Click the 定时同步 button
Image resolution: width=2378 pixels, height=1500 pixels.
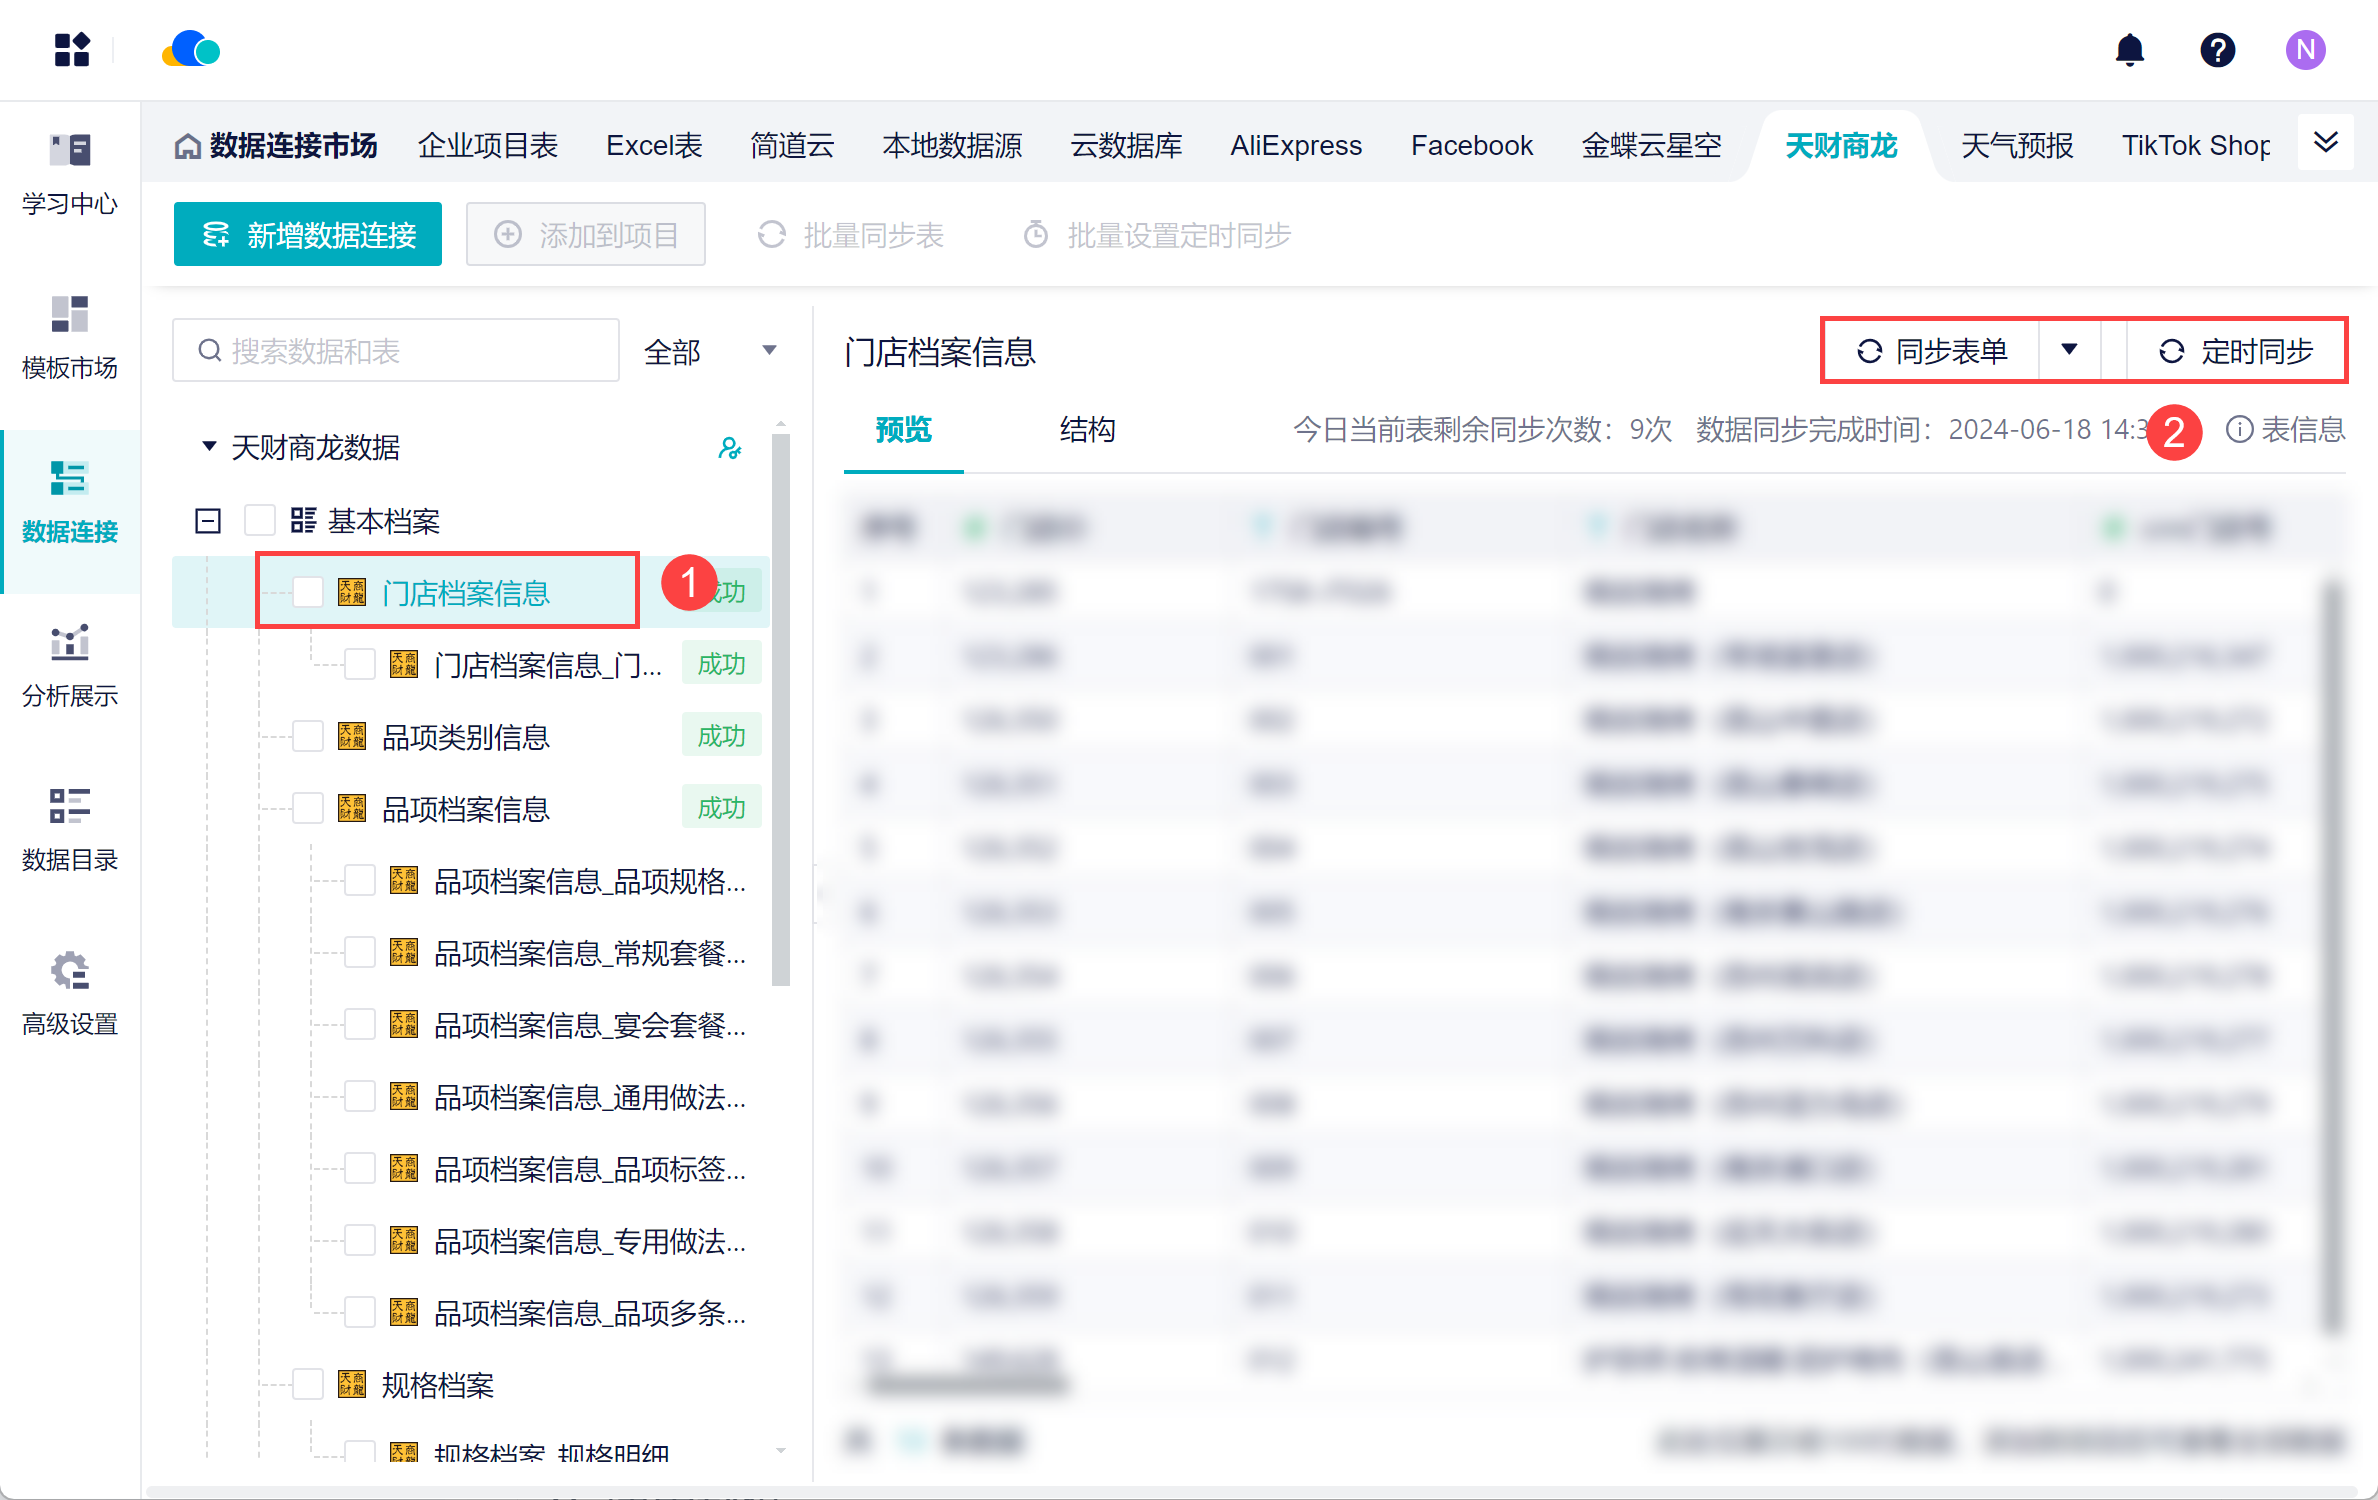[x=2236, y=351]
